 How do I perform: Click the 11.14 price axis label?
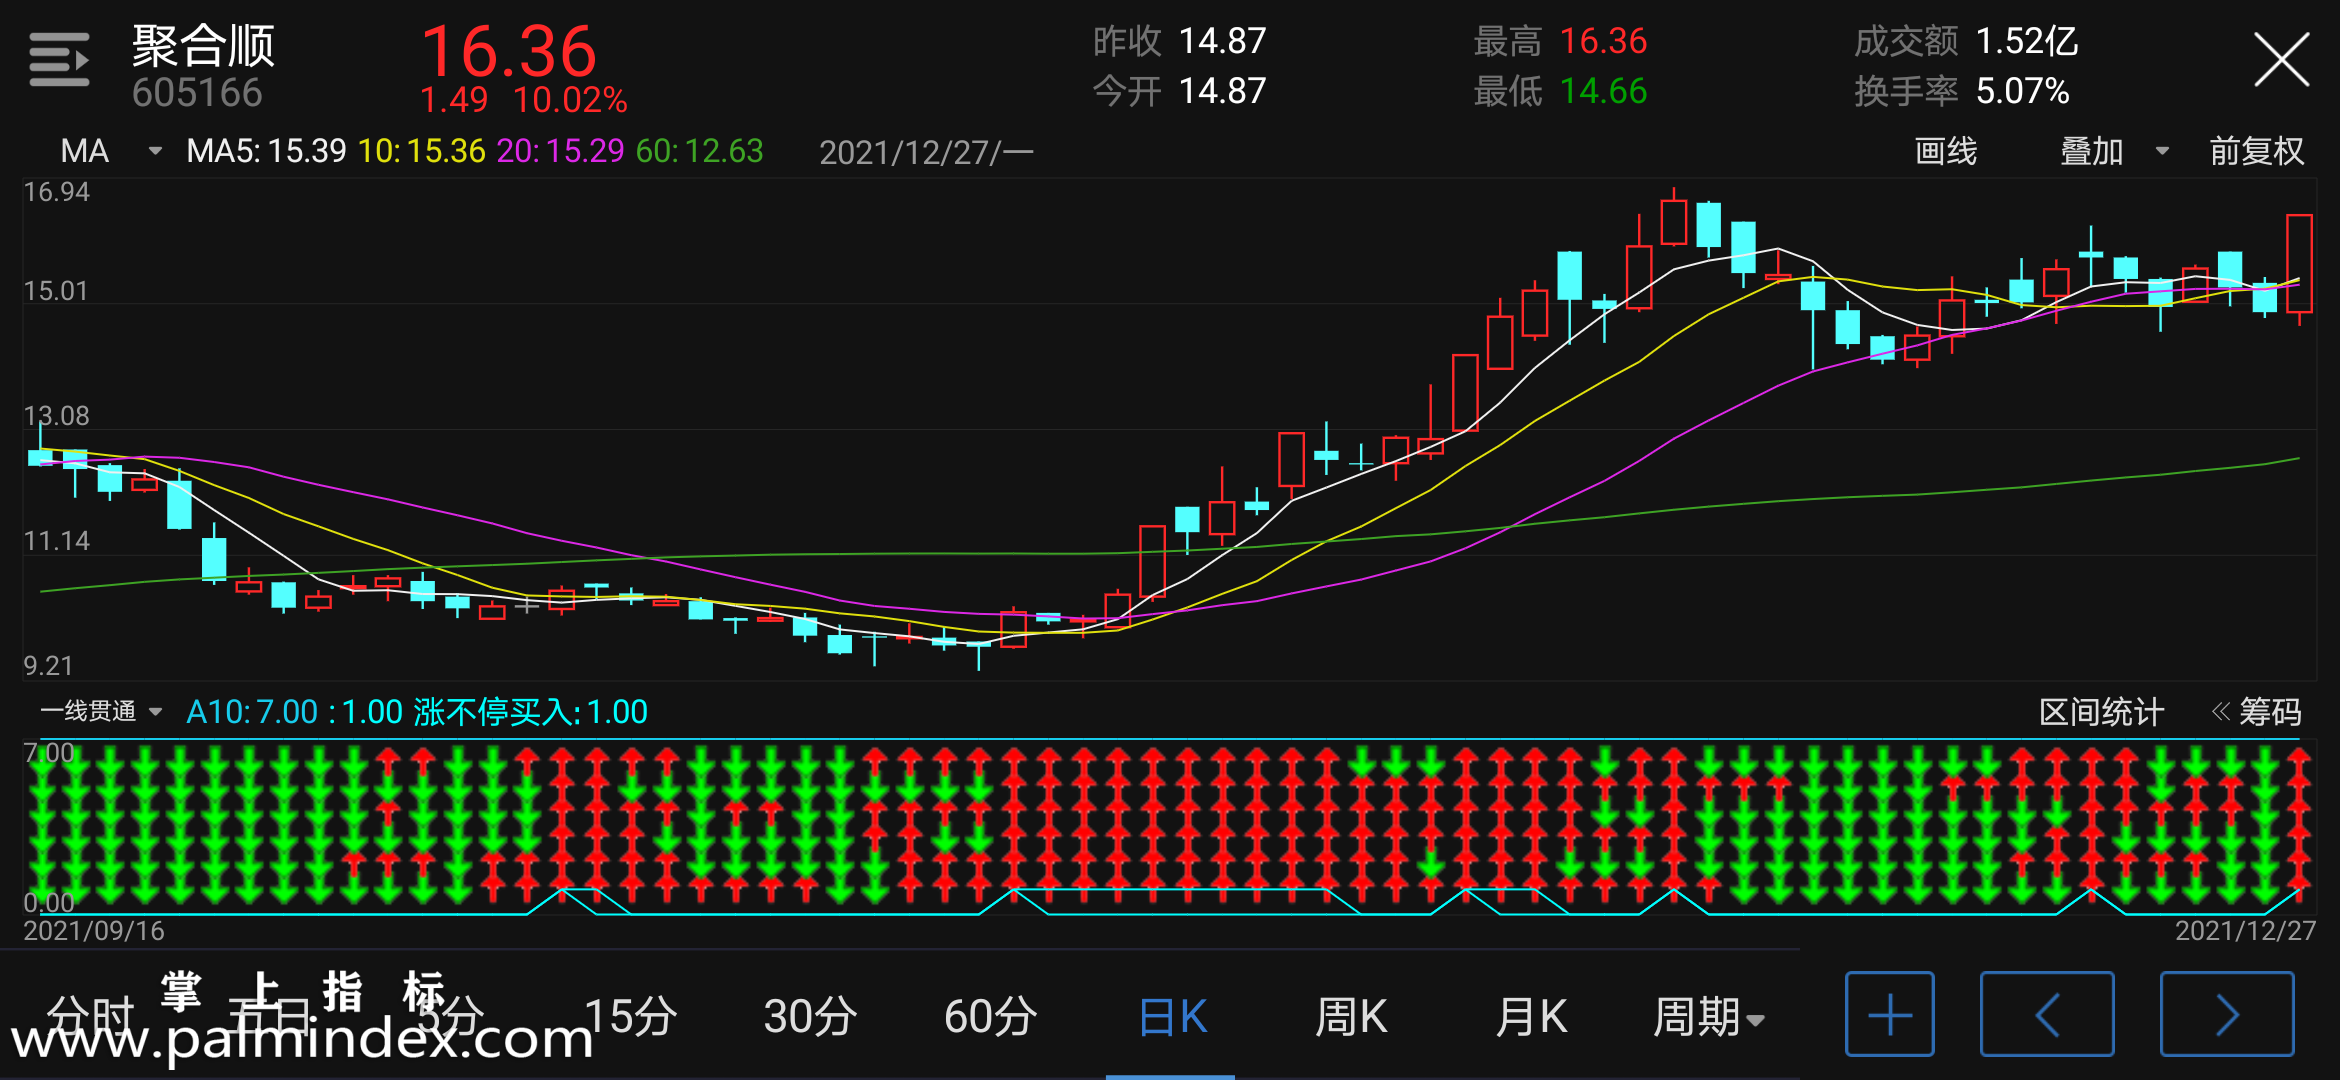[56, 541]
